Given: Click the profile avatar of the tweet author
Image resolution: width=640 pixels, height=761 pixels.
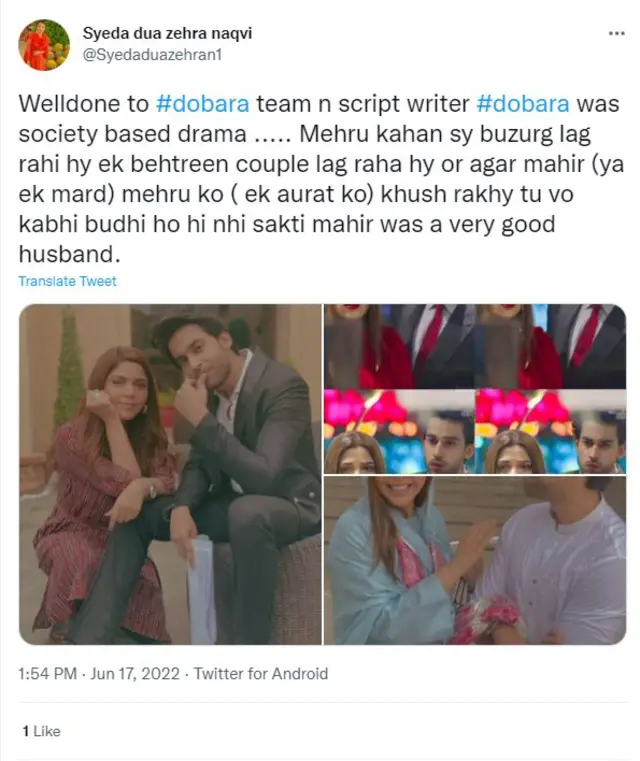Looking at the screenshot, I should point(44,45).
